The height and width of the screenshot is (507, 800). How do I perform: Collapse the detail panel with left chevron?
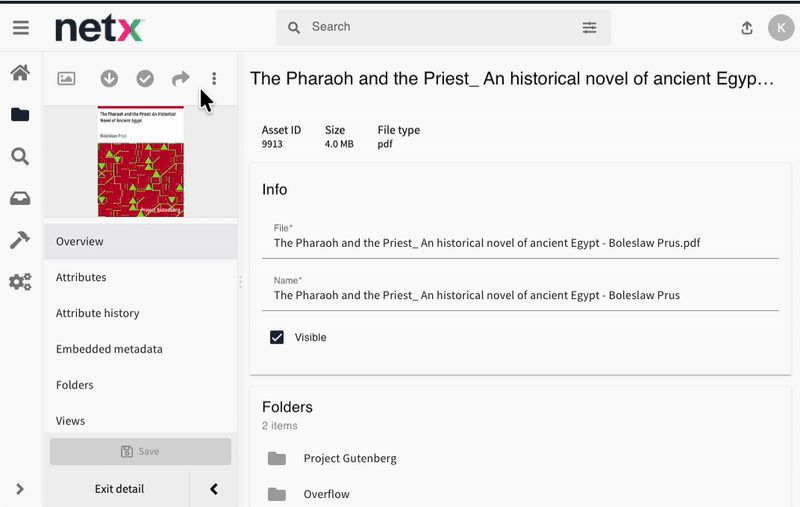click(x=214, y=489)
